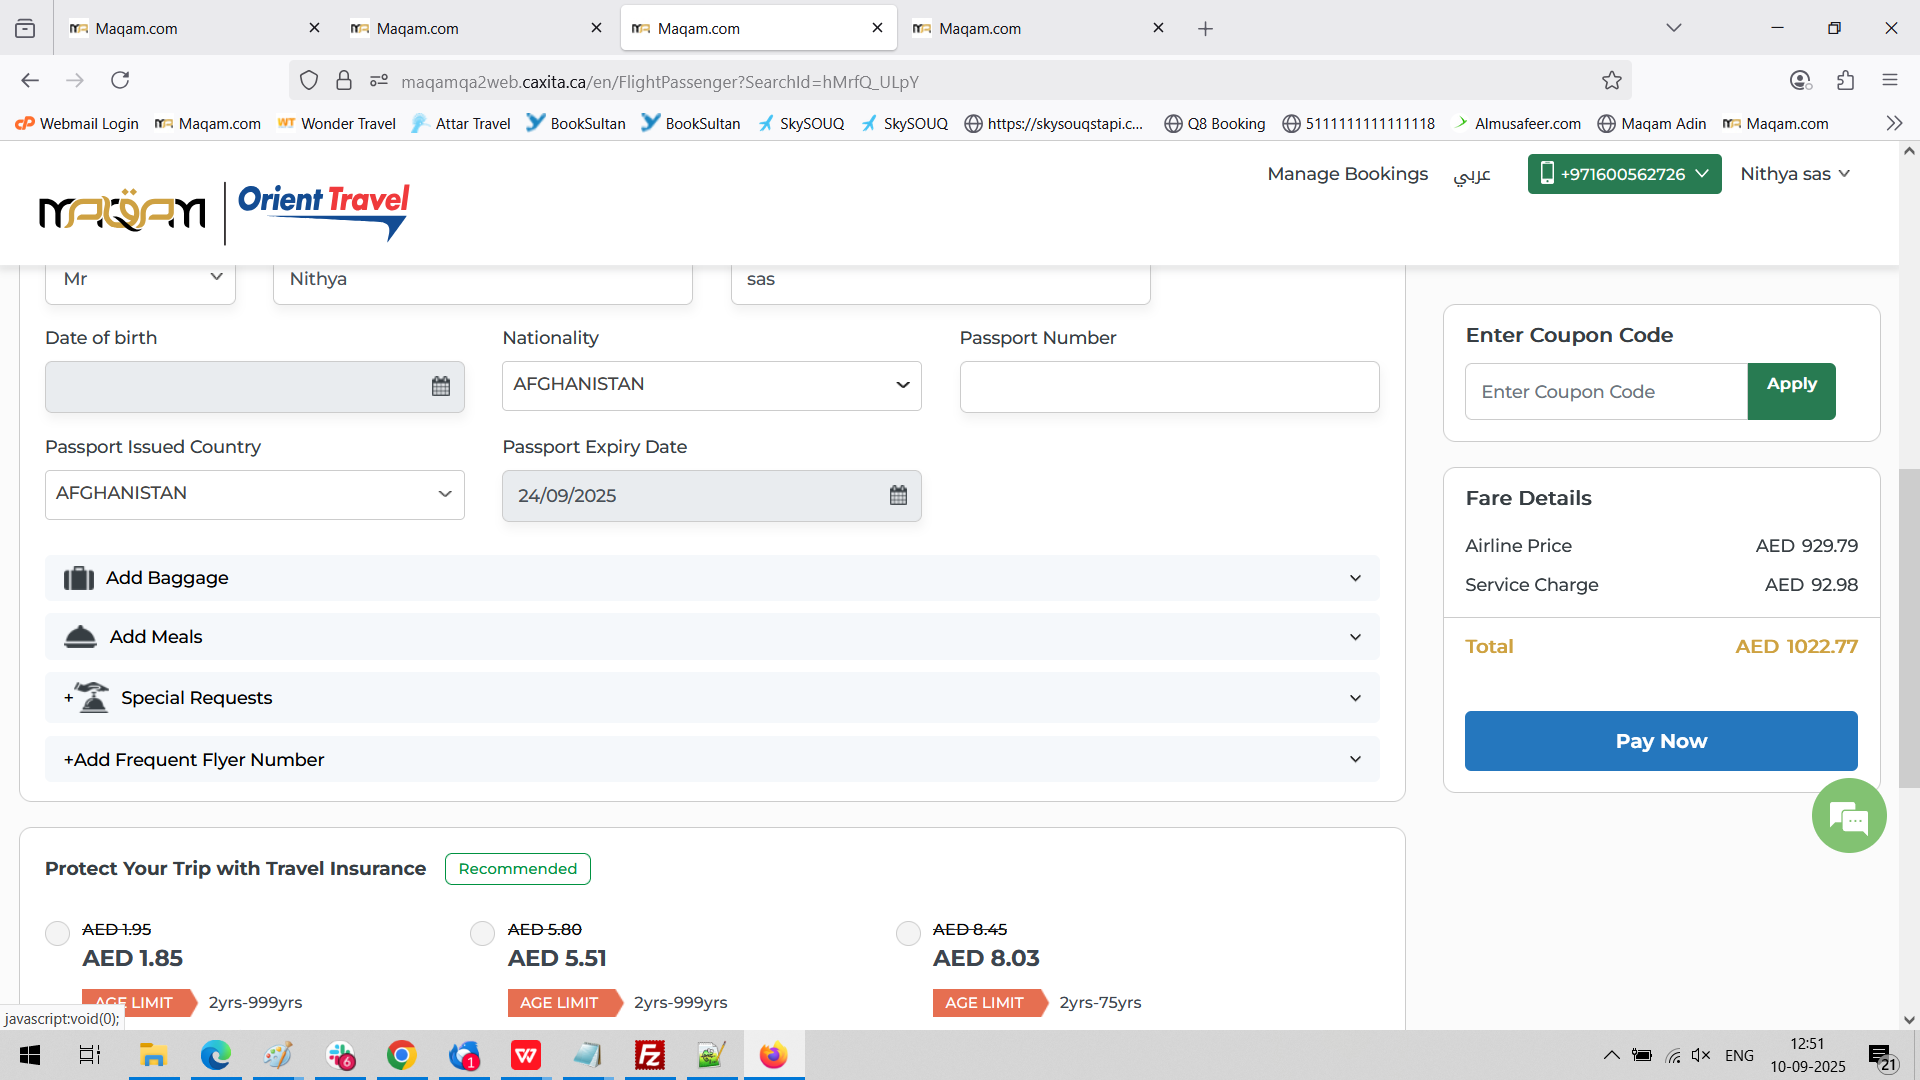Expand the Add Baggage section
This screenshot has height=1080, width=1920.
(x=711, y=578)
